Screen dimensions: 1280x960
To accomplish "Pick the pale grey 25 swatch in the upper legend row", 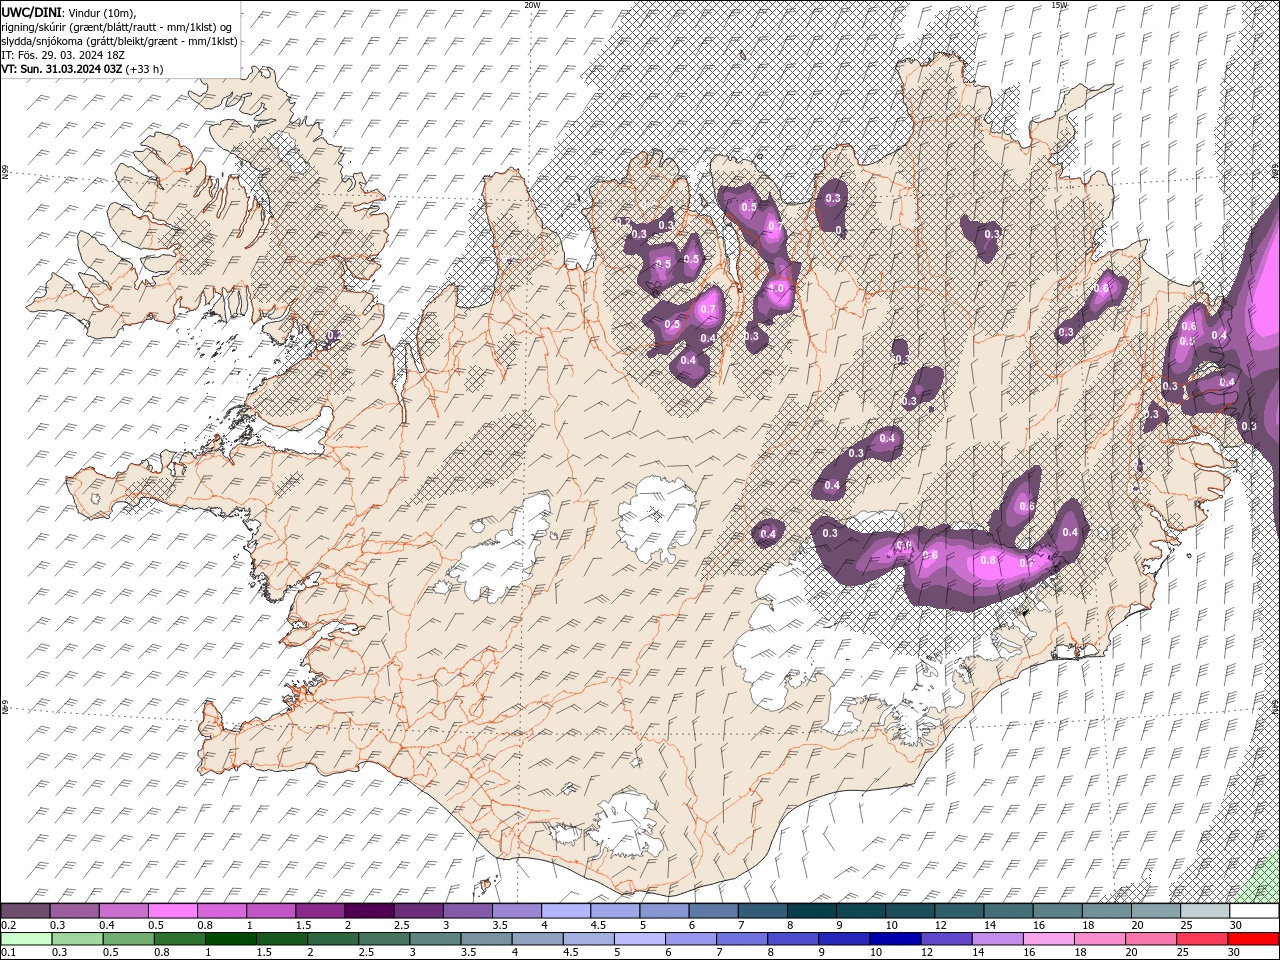I will coord(1205,911).
